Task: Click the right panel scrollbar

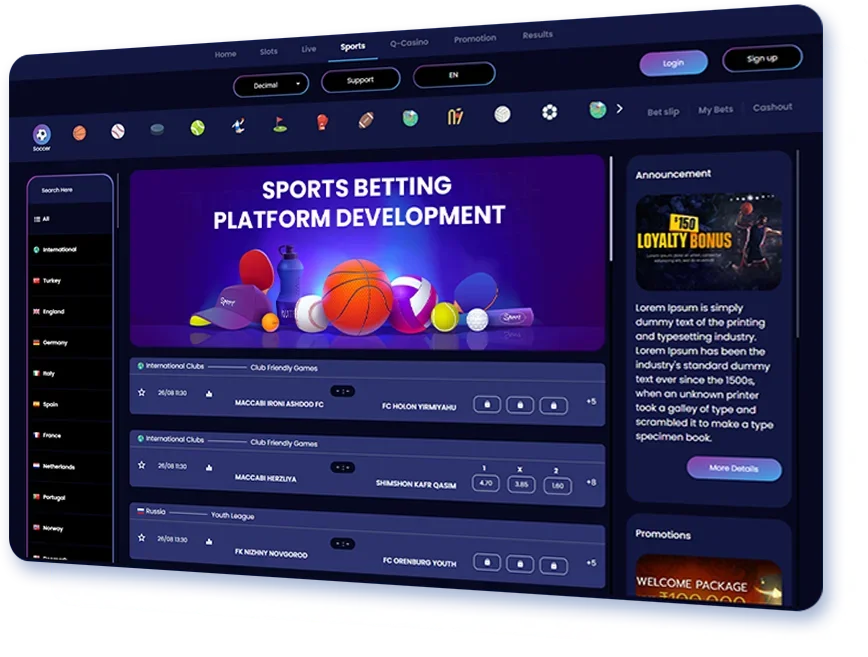Action: point(798,244)
